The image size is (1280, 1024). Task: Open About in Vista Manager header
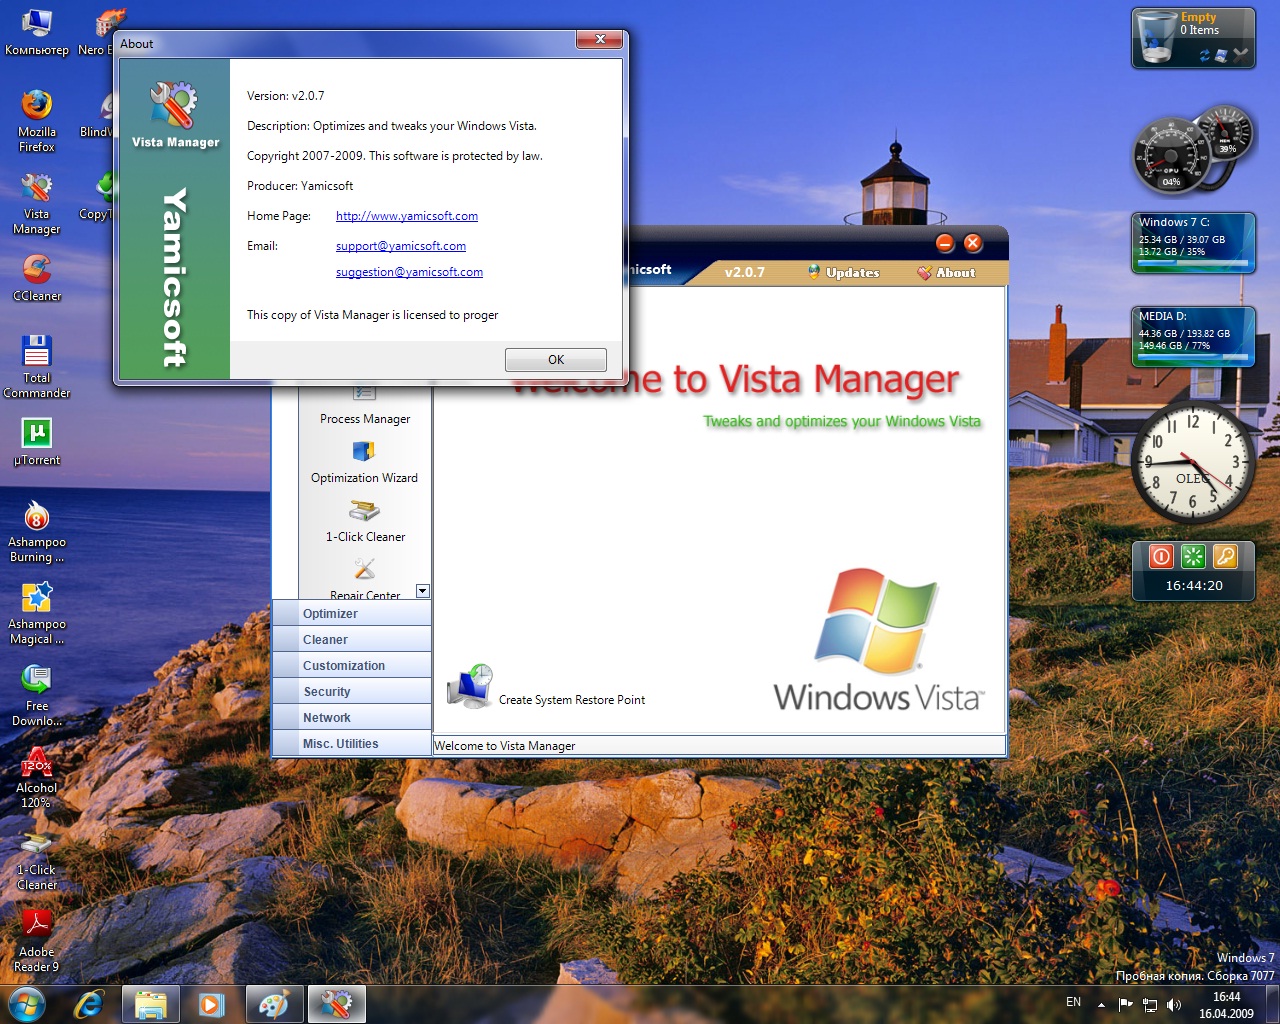tap(946, 272)
